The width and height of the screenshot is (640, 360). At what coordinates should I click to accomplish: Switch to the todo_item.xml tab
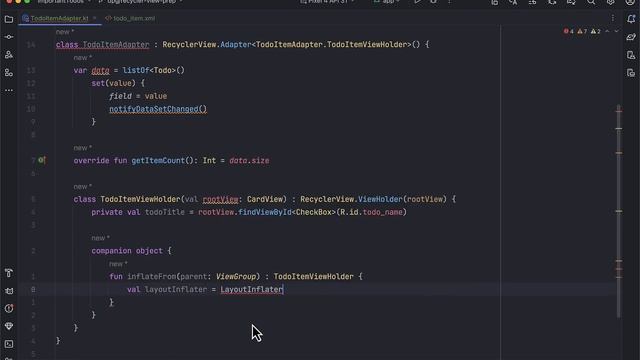tap(130, 18)
